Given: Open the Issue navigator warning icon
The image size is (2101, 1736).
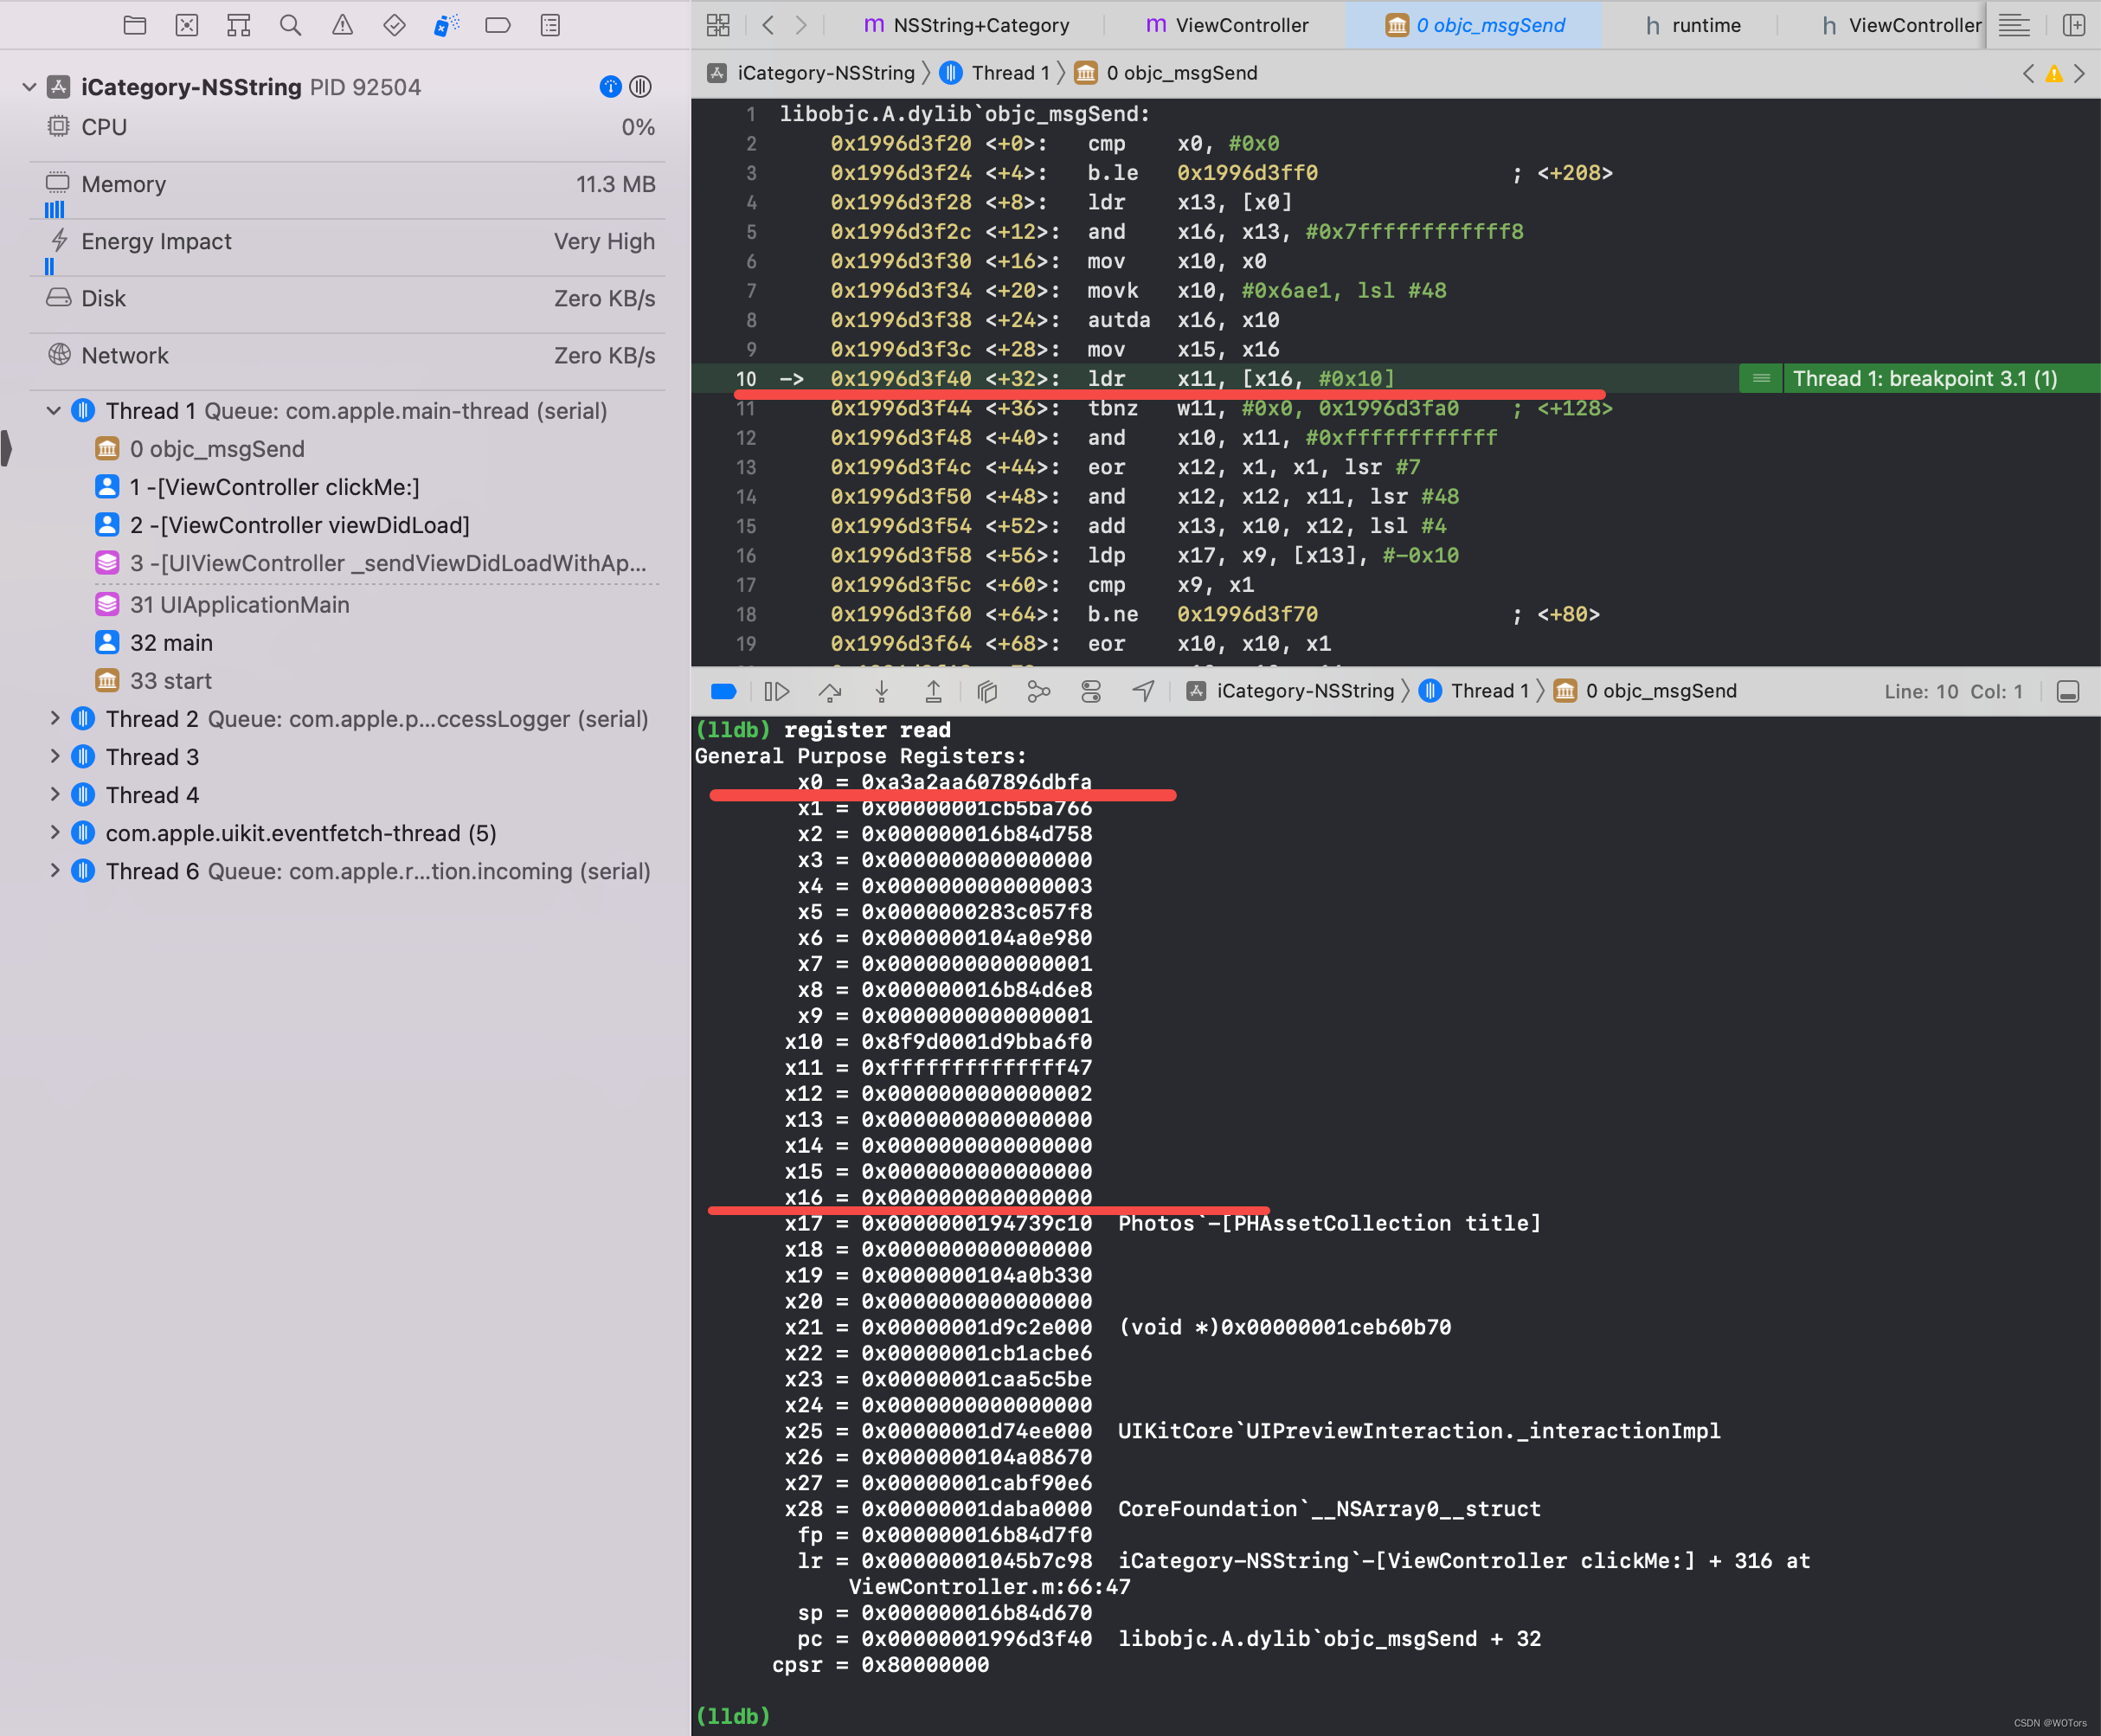Looking at the screenshot, I should (343, 25).
